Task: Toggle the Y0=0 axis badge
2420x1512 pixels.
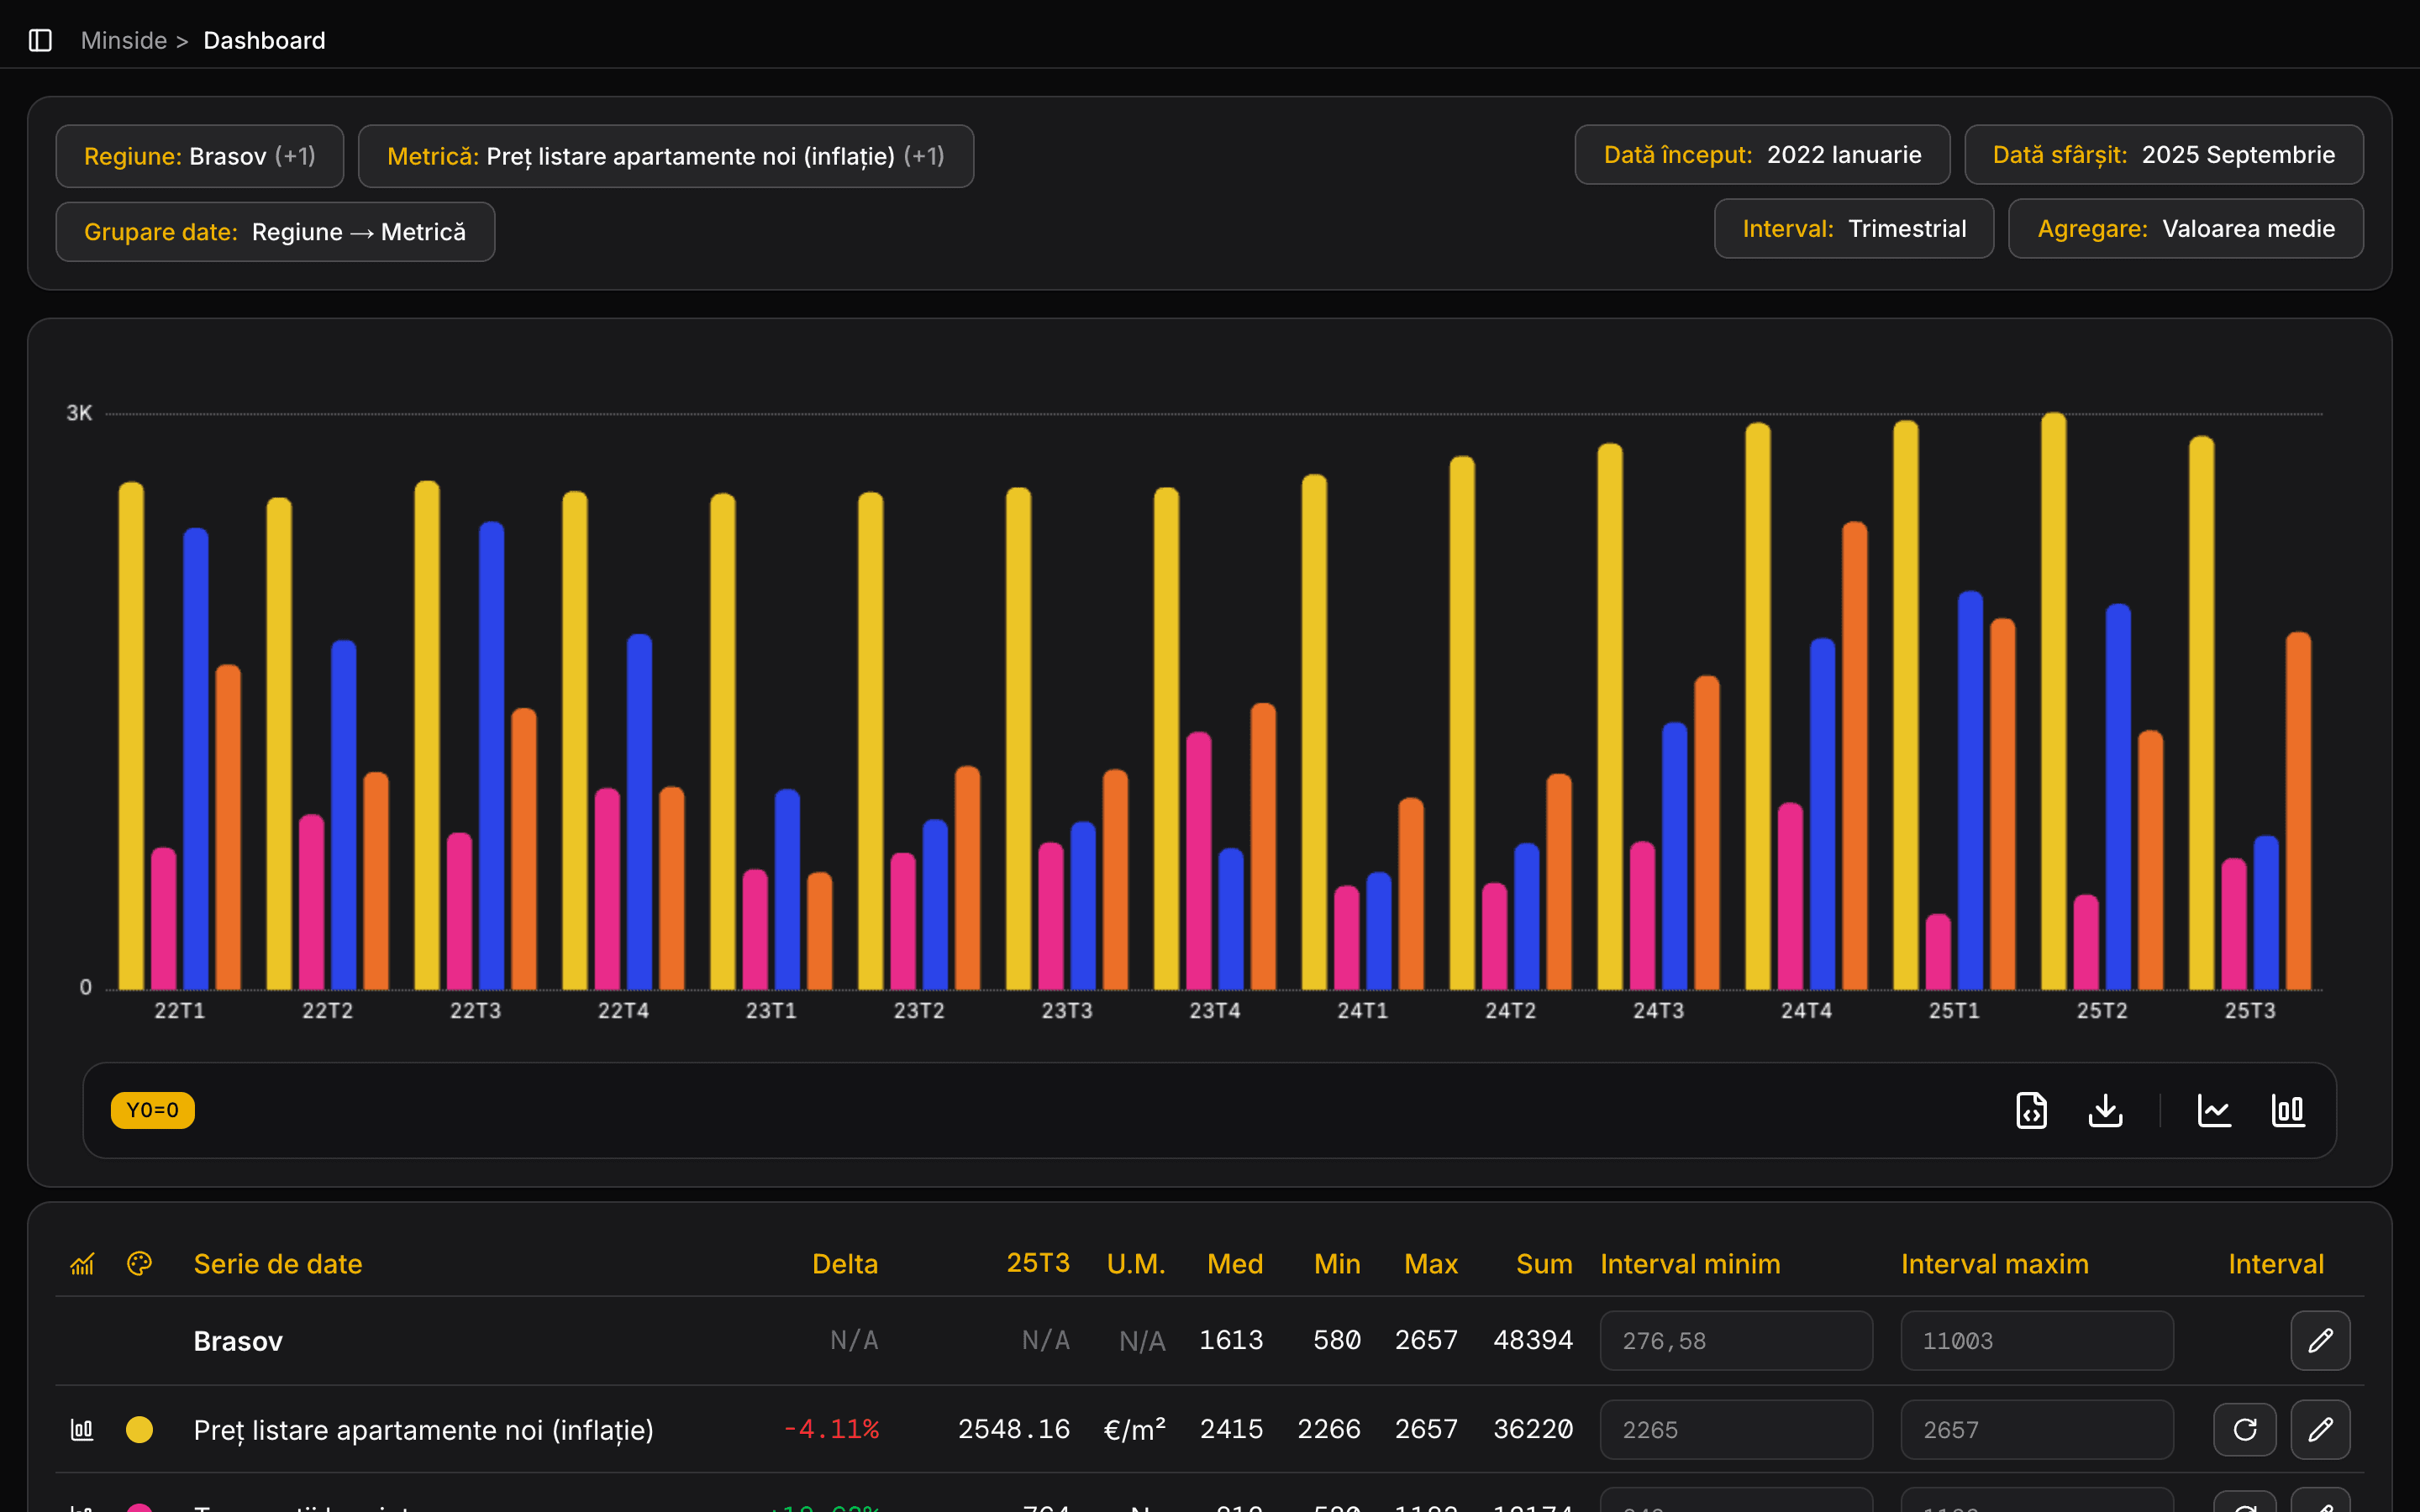Action: tap(152, 1110)
